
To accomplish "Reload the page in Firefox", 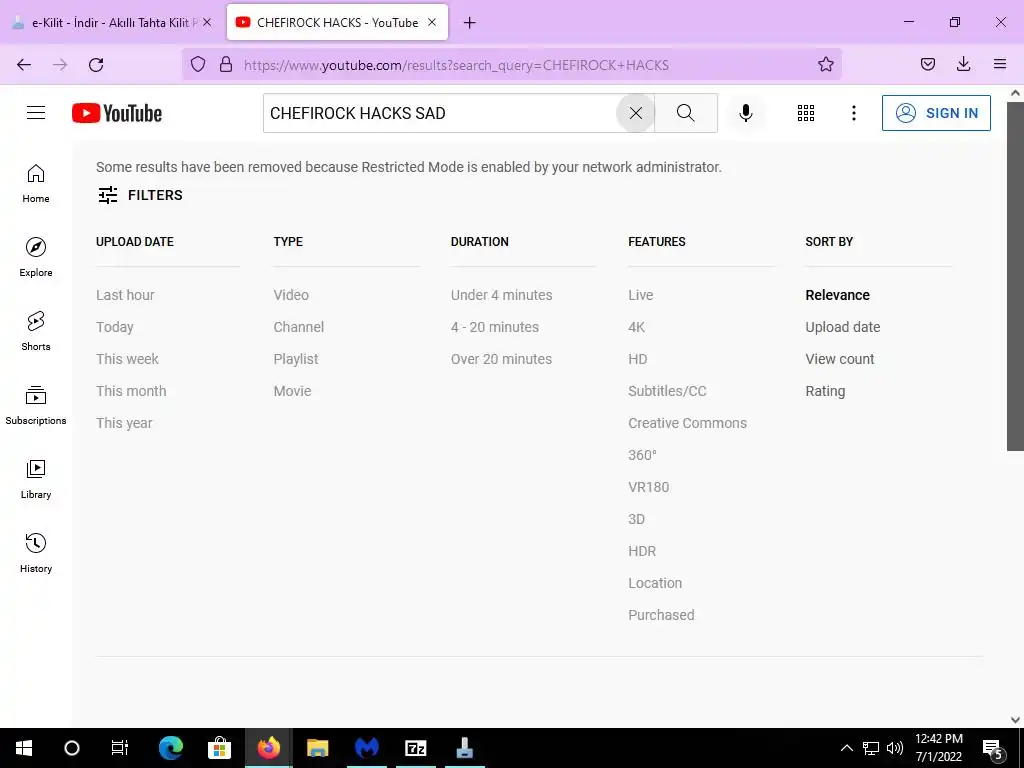I will point(96,65).
